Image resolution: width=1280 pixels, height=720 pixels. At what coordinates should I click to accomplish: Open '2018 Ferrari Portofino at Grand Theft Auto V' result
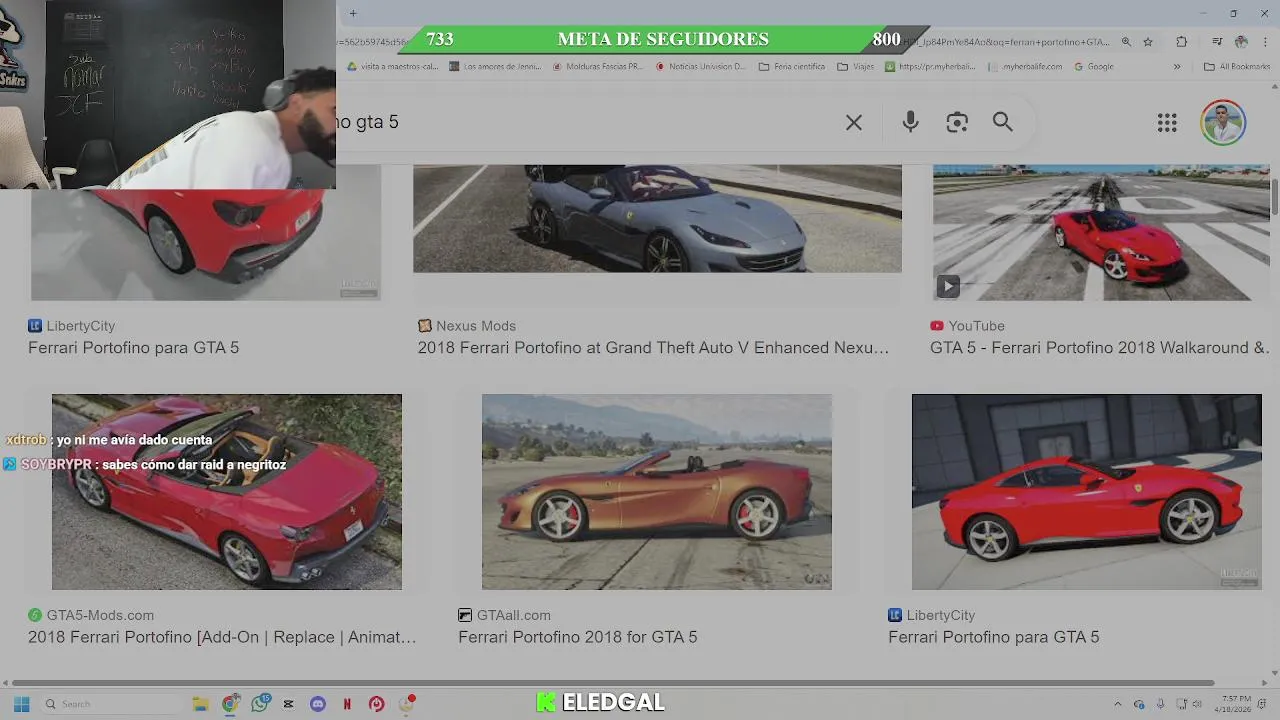(653, 348)
